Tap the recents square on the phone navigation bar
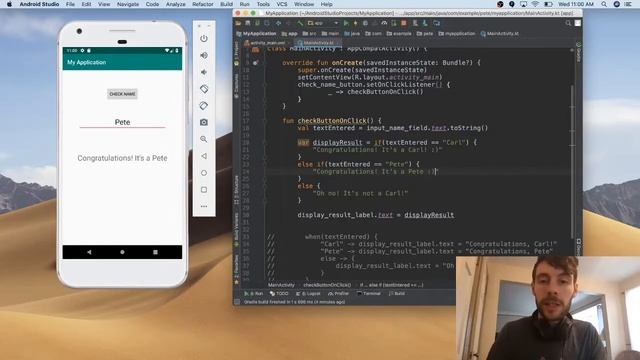Viewport: 640px width, 360px height. [x=155, y=252]
